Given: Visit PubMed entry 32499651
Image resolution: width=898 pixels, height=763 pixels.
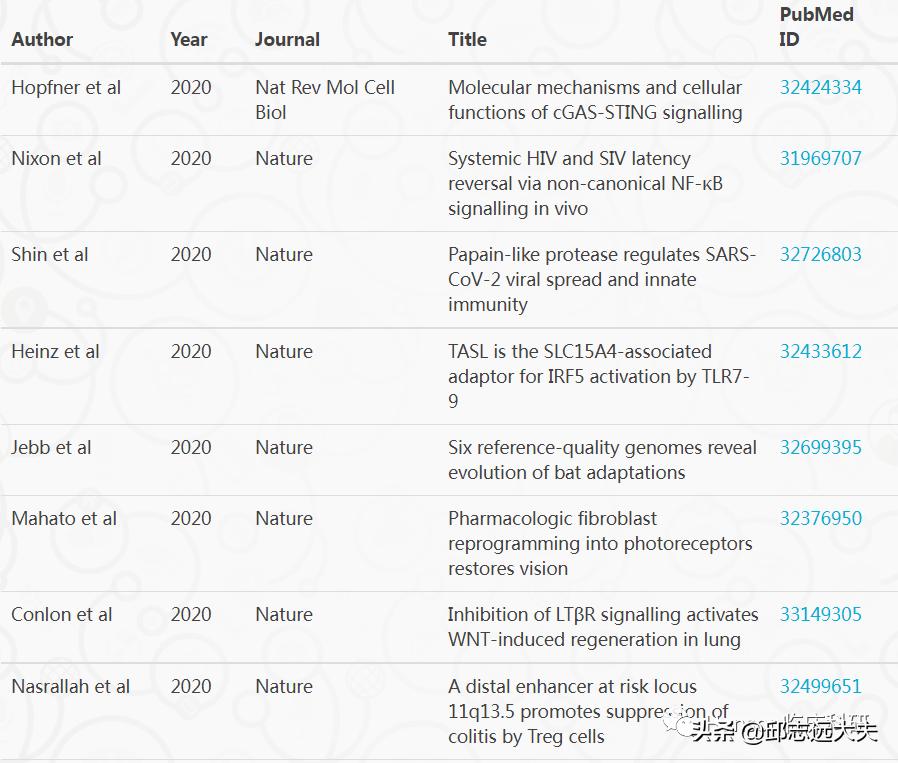Looking at the screenshot, I should [820, 686].
